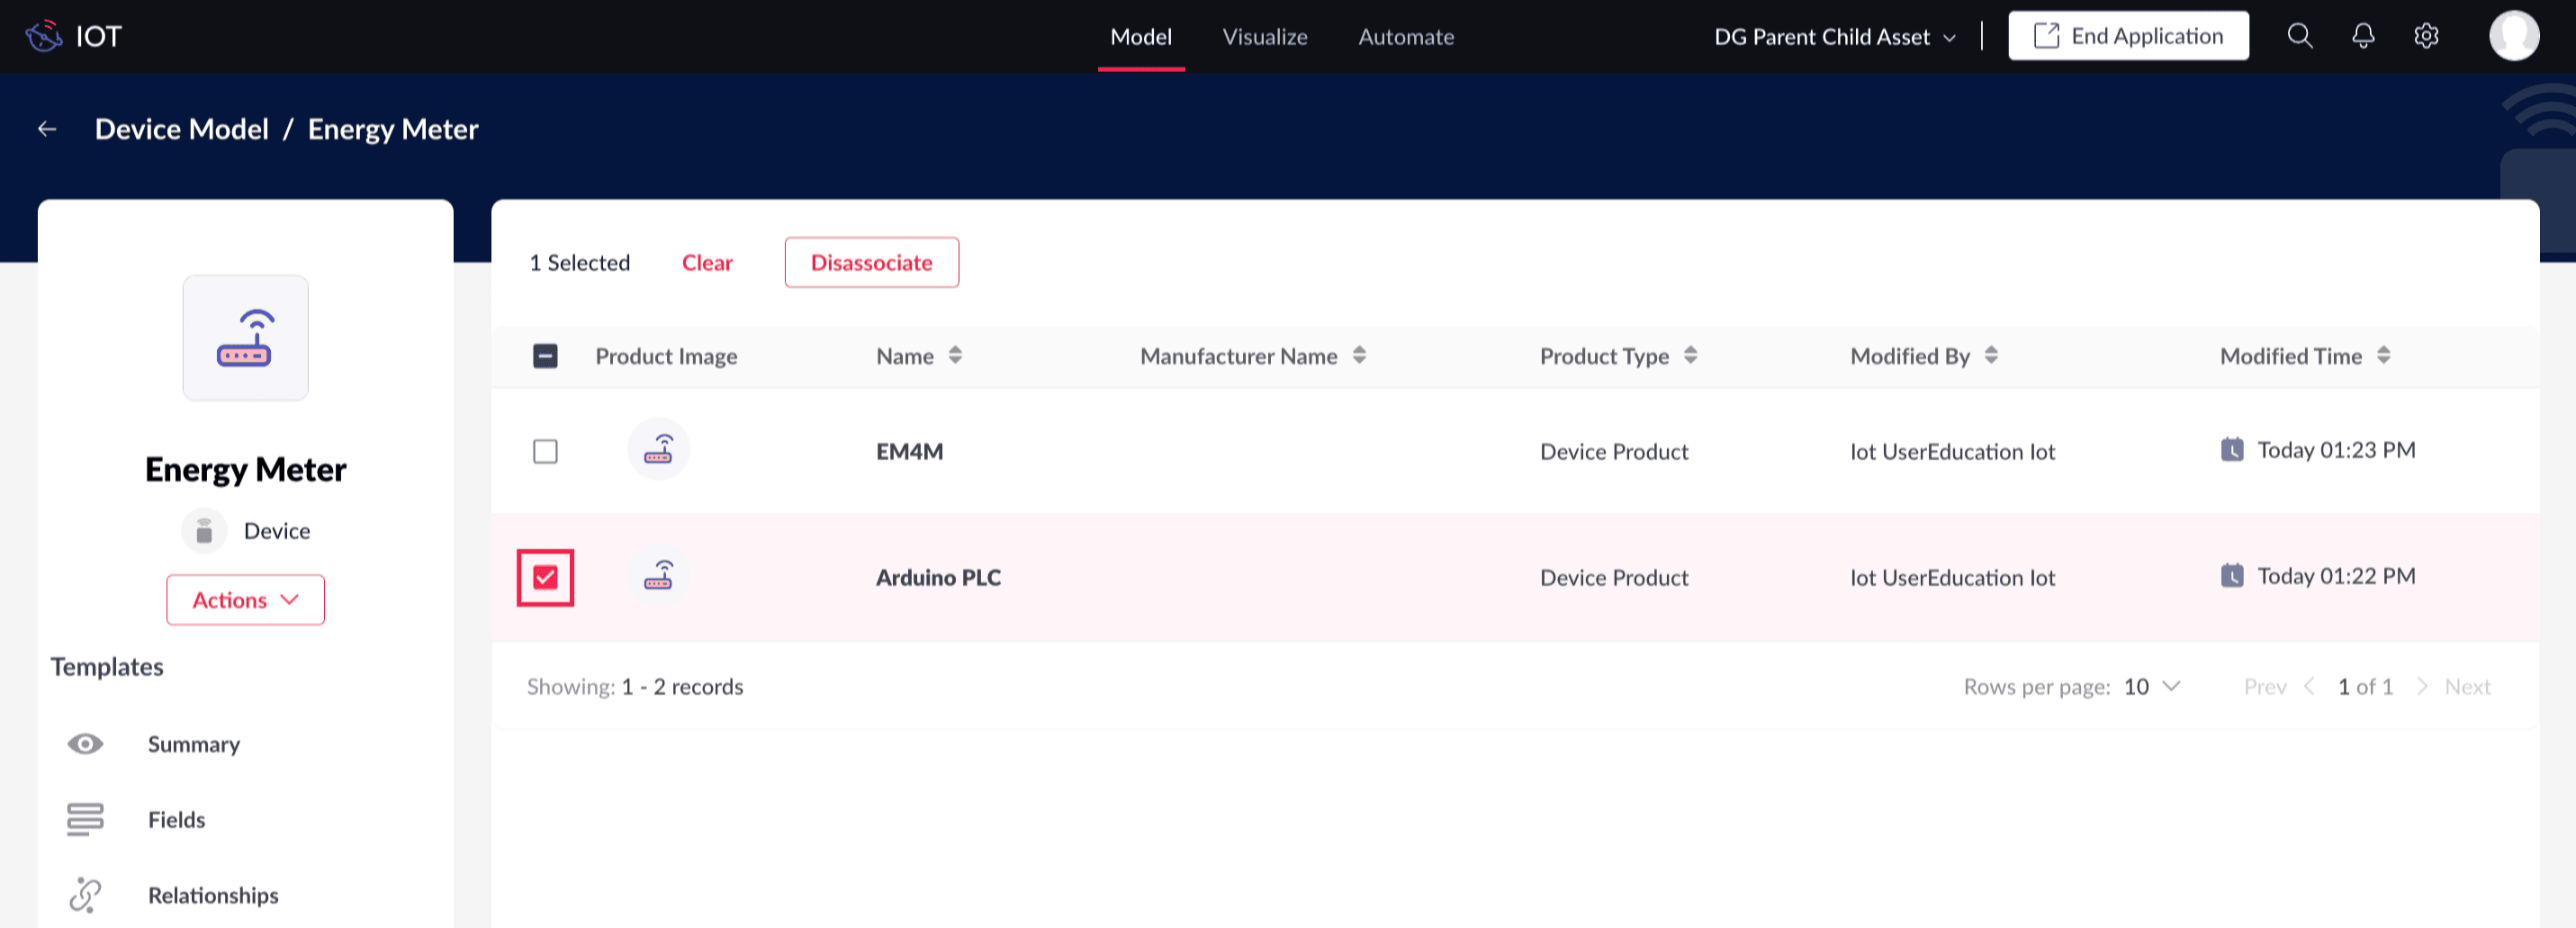Toggle the select-all header checkbox

point(545,356)
